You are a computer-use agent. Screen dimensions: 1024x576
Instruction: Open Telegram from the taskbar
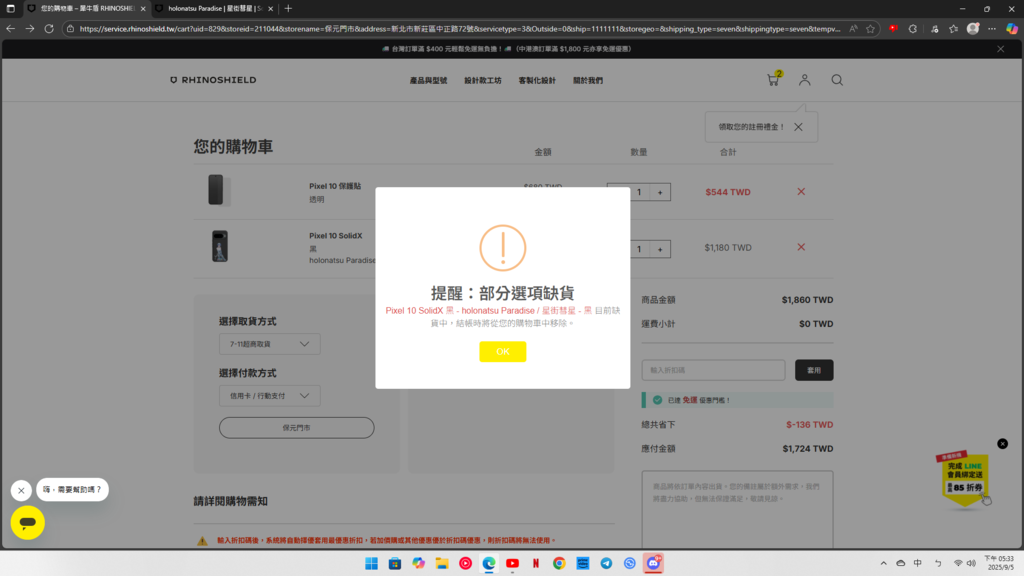(x=606, y=563)
